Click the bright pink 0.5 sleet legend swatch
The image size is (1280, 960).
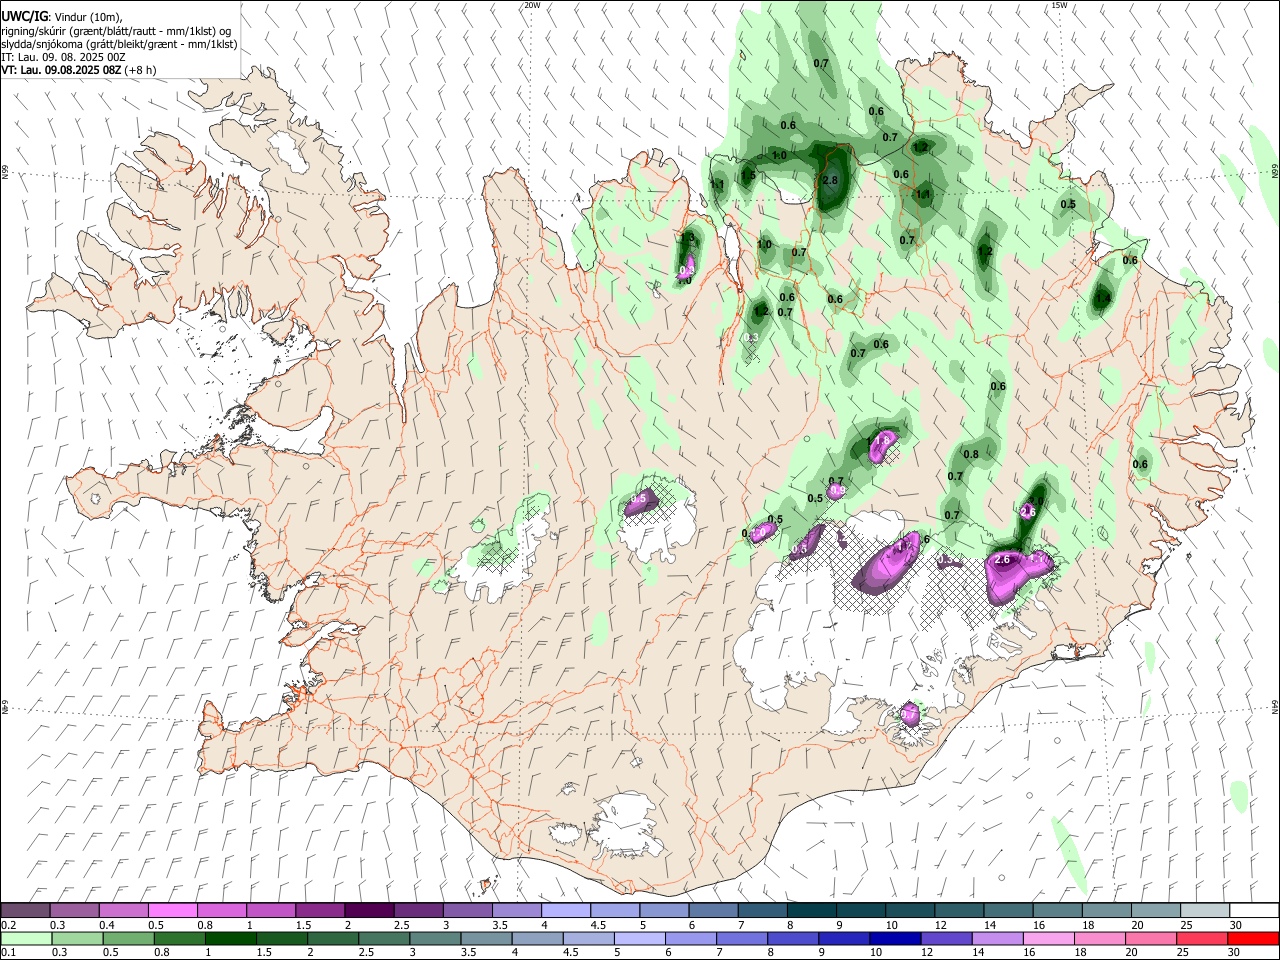172,911
